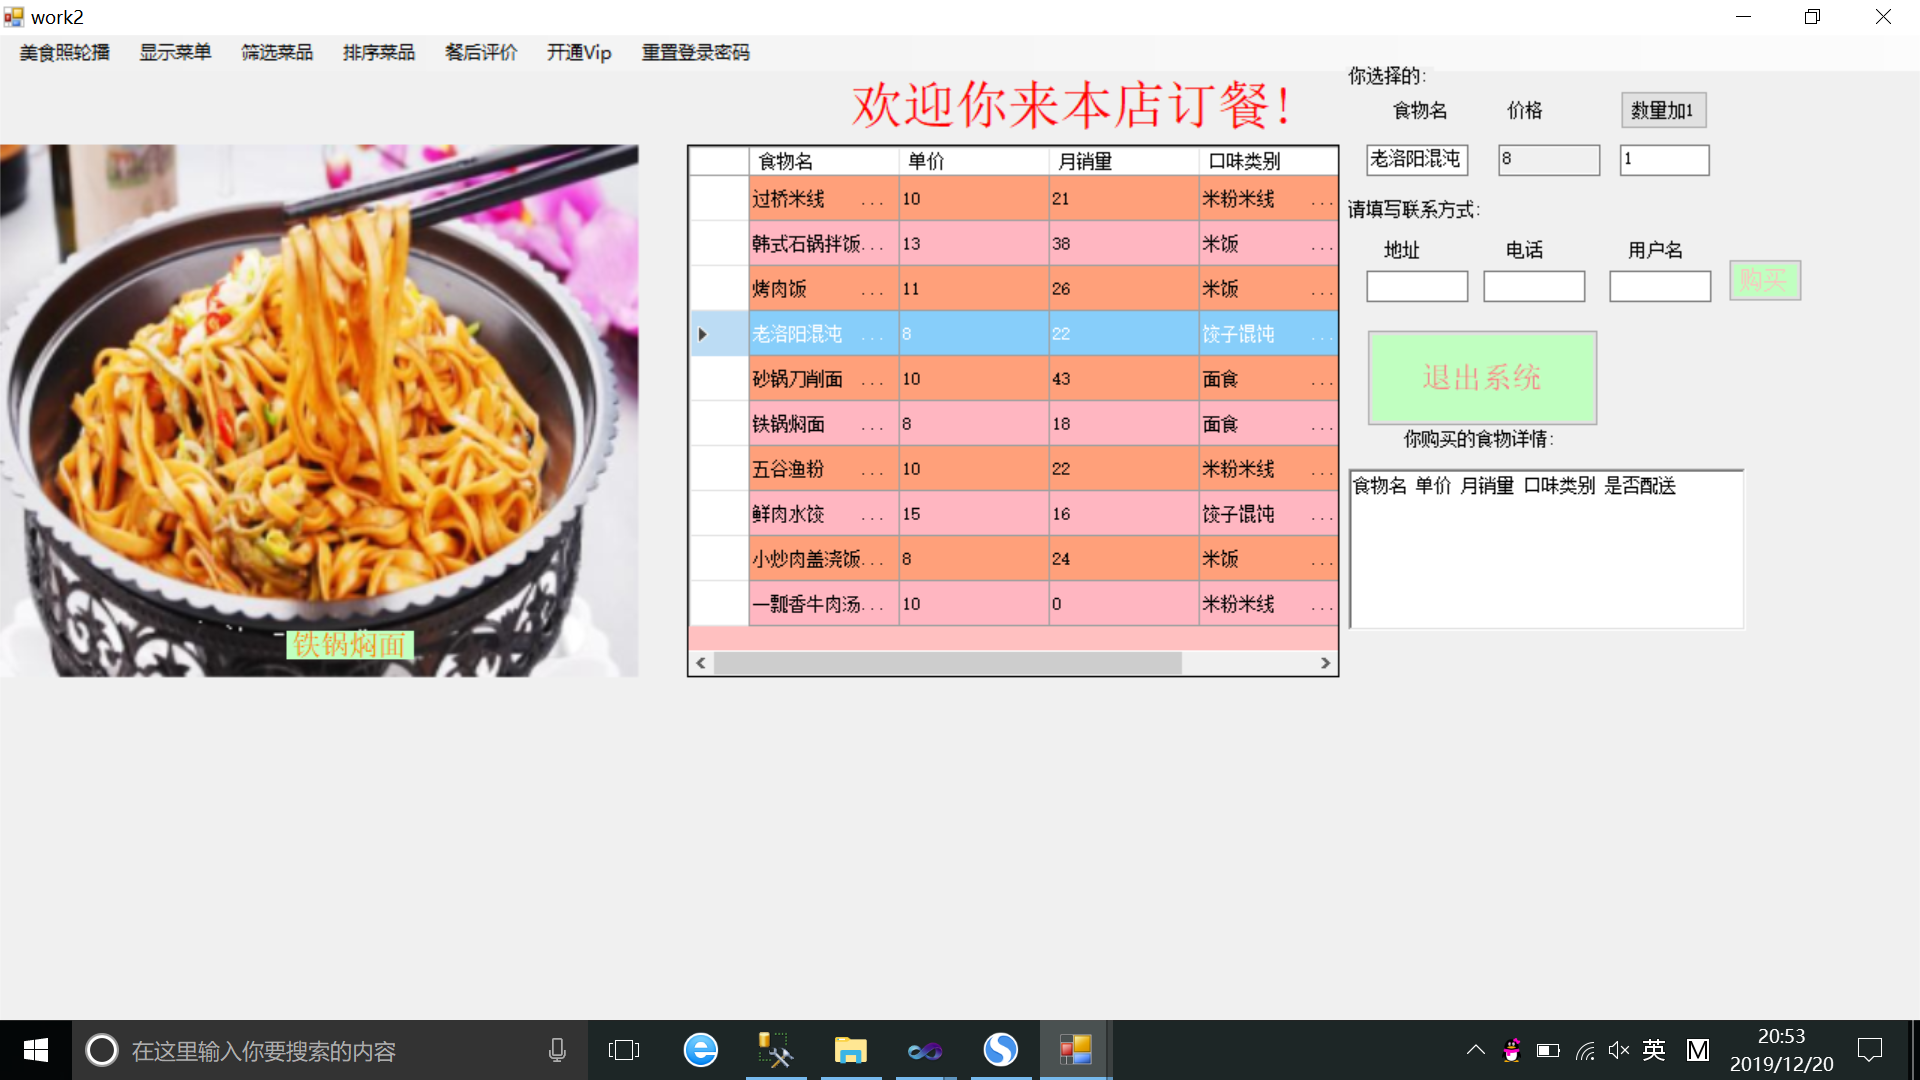
Task: Open Microsoft Edge from the taskbar
Action: tap(700, 1050)
